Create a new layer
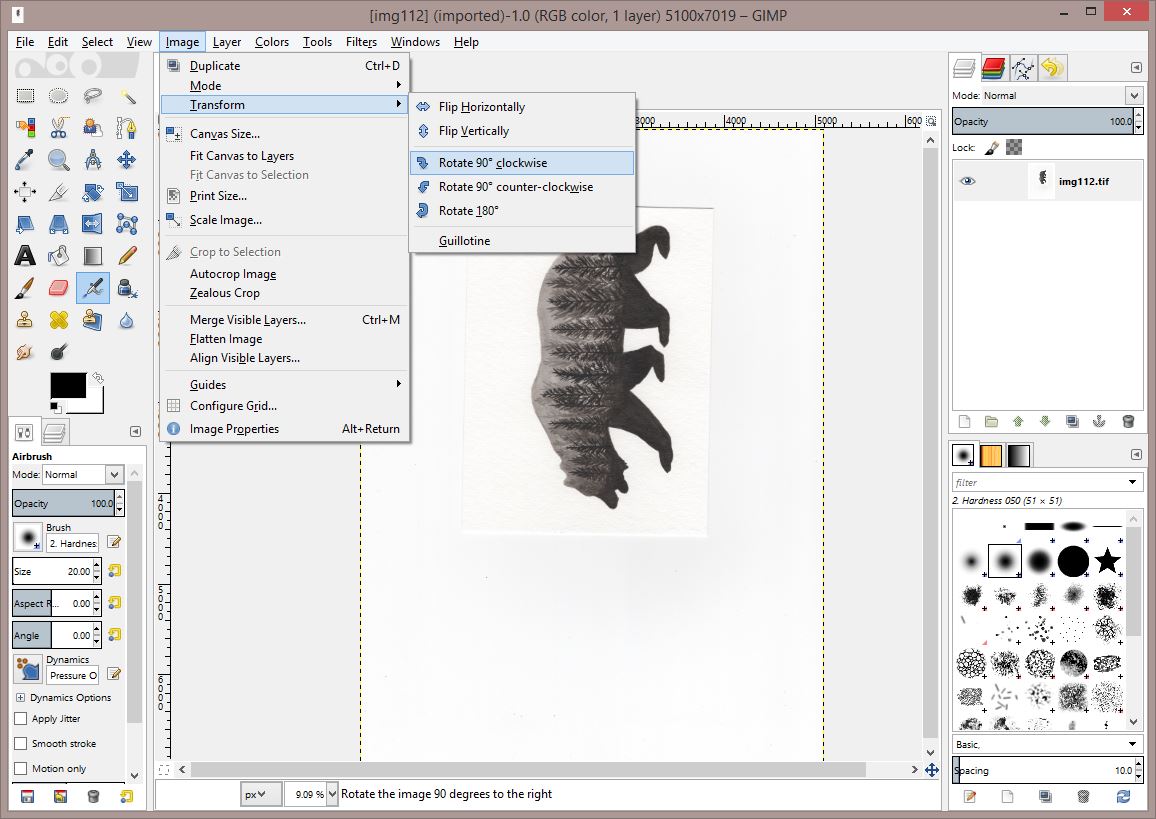This screenshot has height=819, width=1156. pyautogui.click(x=963, y=421)
